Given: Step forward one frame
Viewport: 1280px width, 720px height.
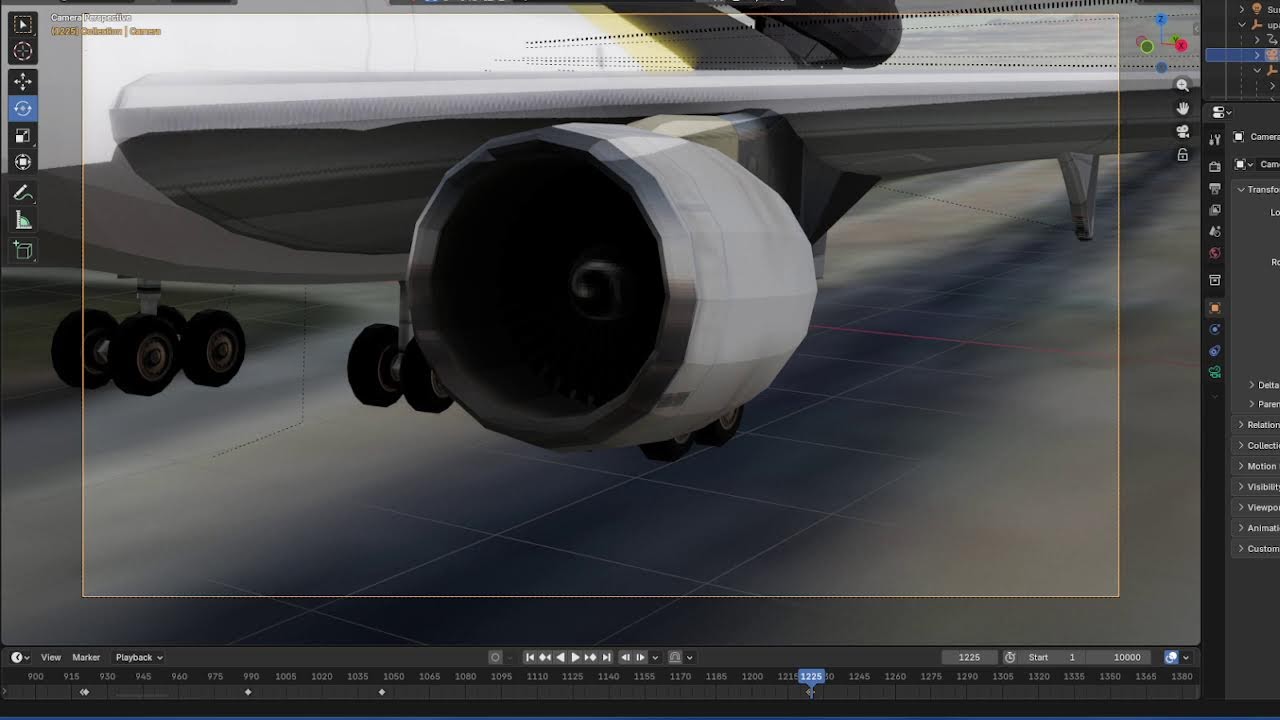Looking at the screenshot, I should pyautogui.click(x=640, y=657).
